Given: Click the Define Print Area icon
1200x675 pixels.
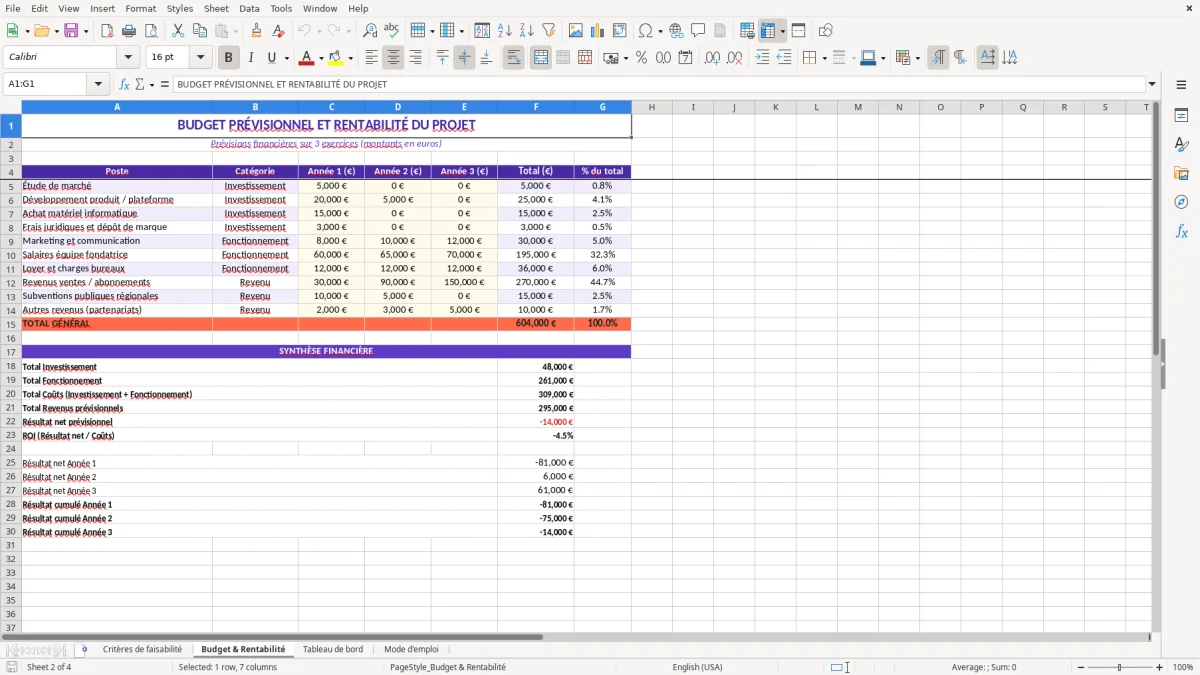Looking at the screenshot, I should (x=747, y=31).
